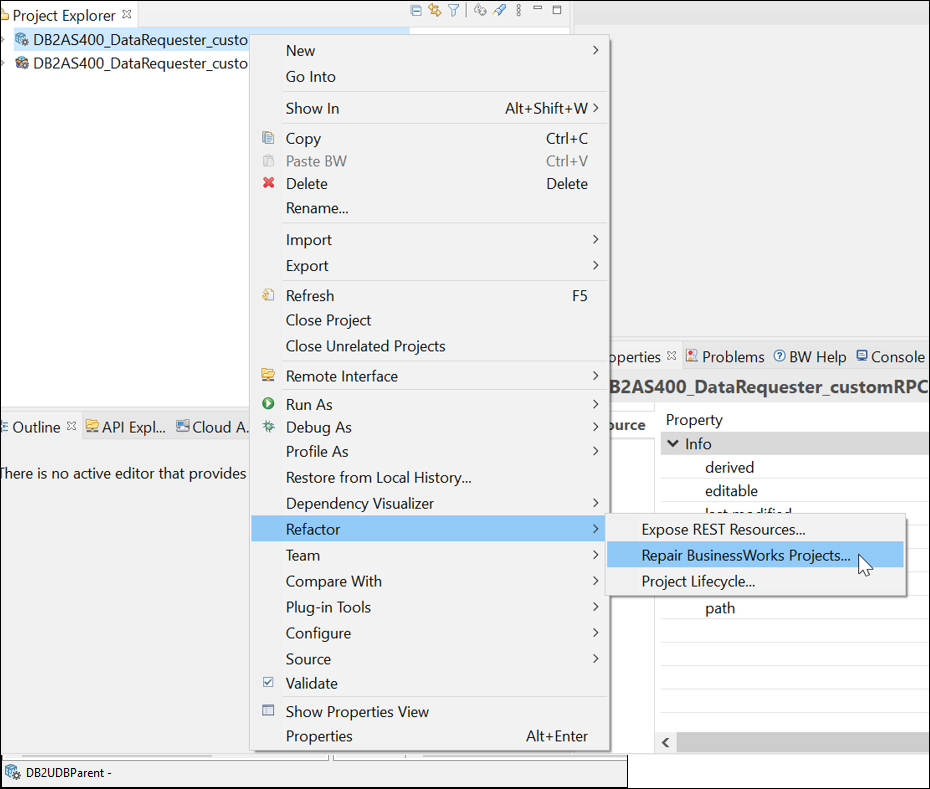The width and height of the screenshot is (930, 789).
Task: Expand the Run As submenu arrow
Action: [595, 405]
